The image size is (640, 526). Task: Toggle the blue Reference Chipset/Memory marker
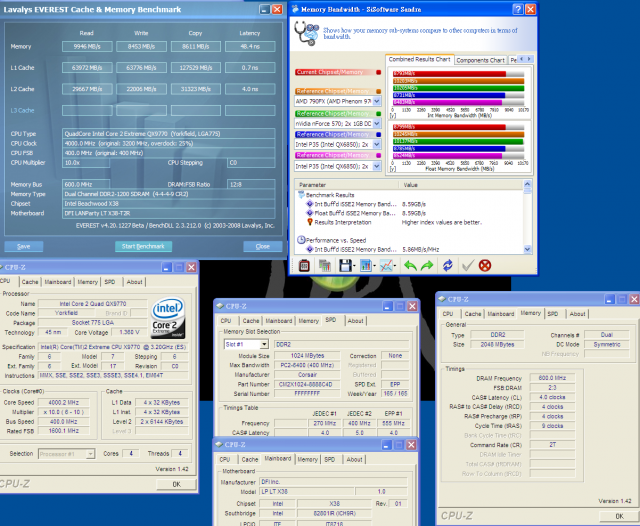[378, 134]
